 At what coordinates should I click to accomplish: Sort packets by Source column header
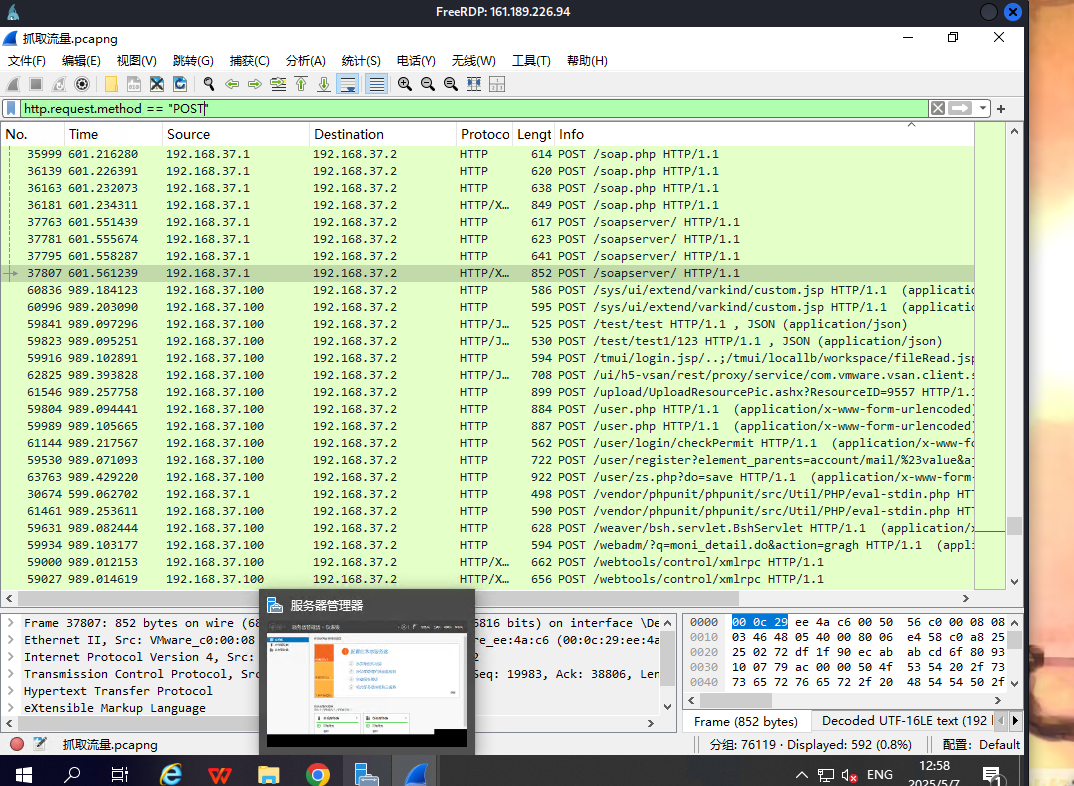(x=236, y=134)
